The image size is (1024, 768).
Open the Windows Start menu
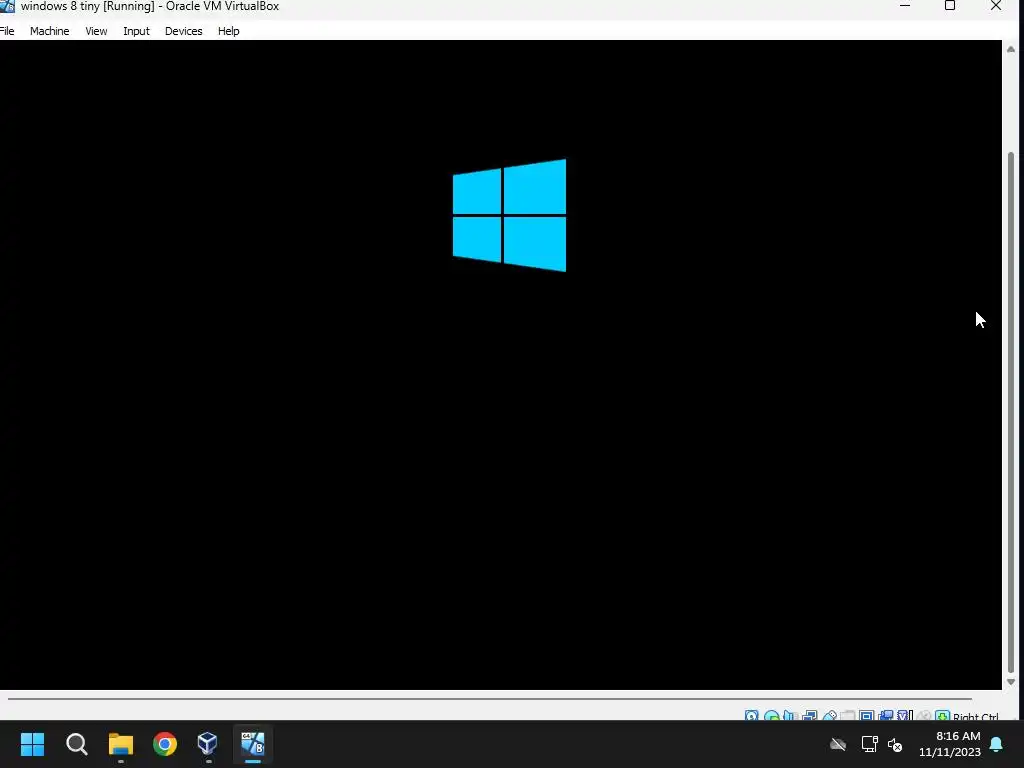point(33,744)
